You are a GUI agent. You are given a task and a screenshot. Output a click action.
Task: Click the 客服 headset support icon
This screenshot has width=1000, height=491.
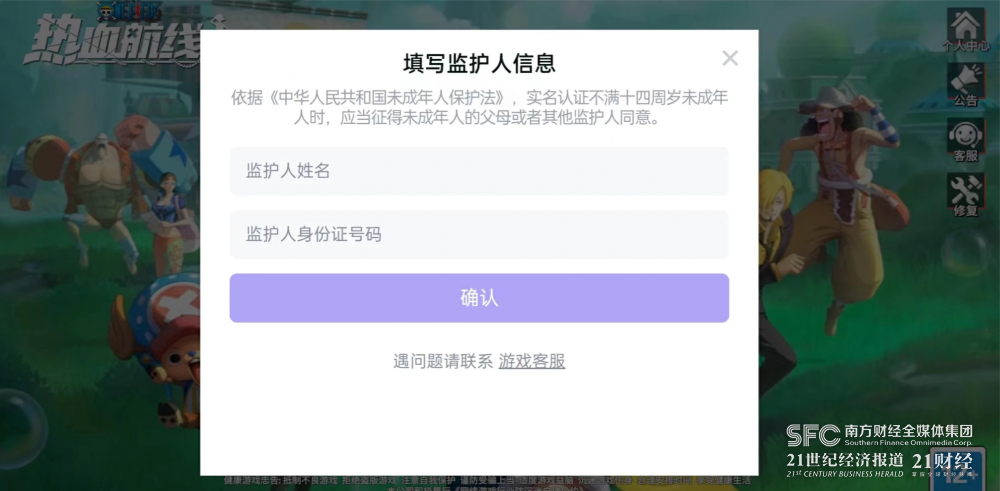pyautogui.click(x=965, y=140)
